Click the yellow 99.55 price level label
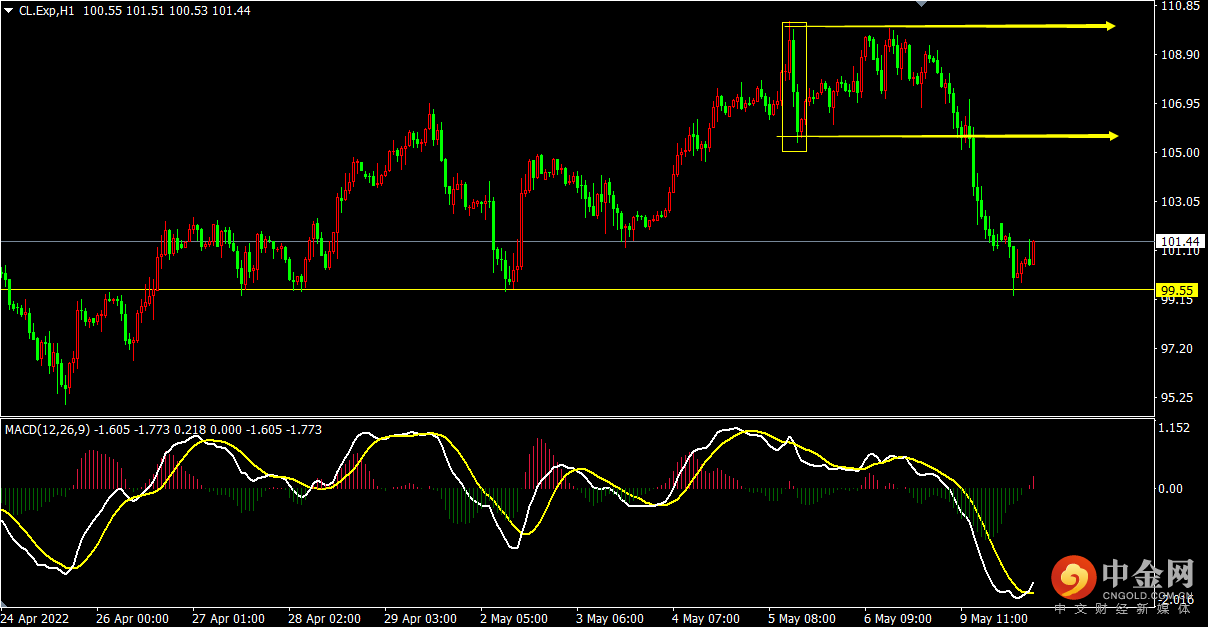 [1177, 290]
